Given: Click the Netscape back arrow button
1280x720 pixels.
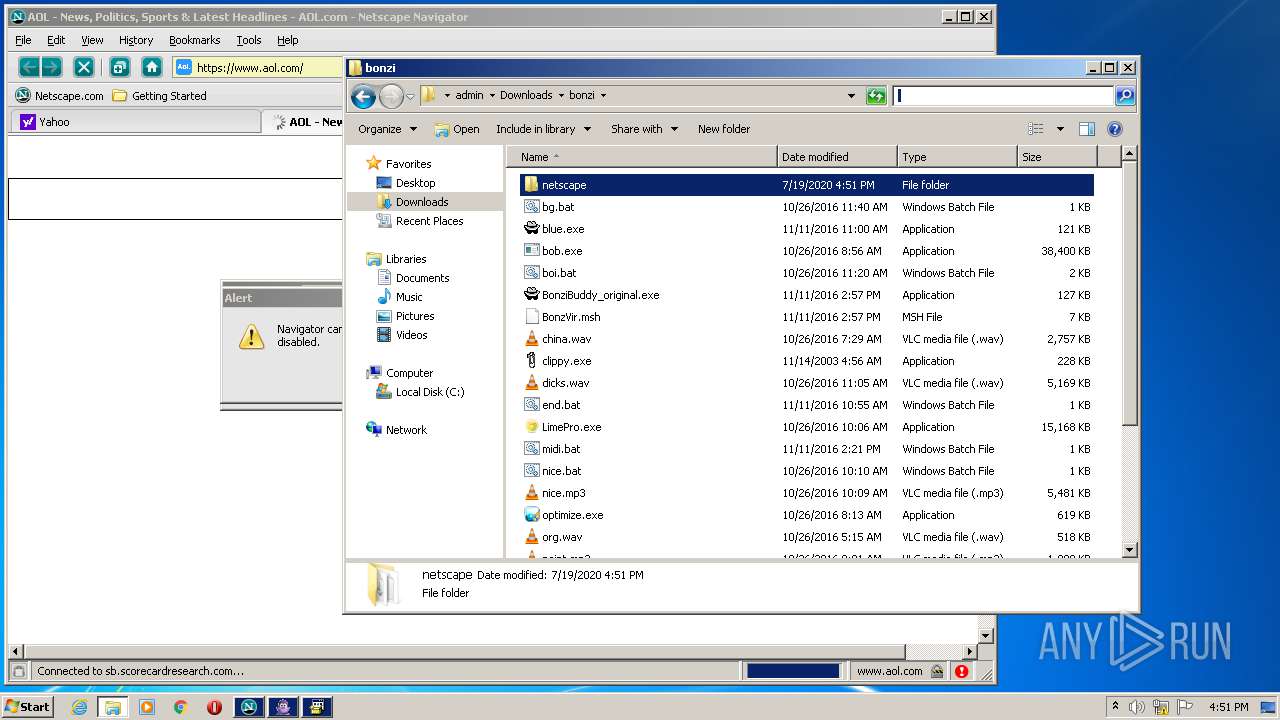Looking at the screenshot, I should (x=30, y=67).
